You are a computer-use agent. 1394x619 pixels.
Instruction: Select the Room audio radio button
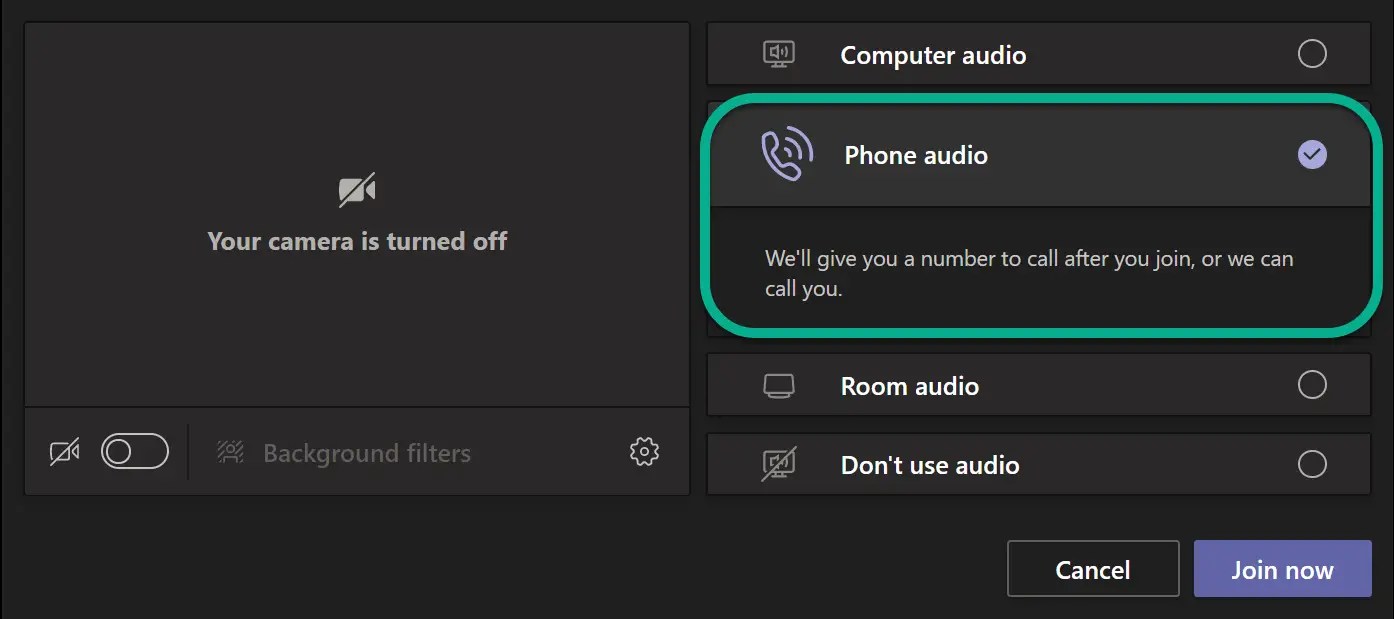(1312, 385)
